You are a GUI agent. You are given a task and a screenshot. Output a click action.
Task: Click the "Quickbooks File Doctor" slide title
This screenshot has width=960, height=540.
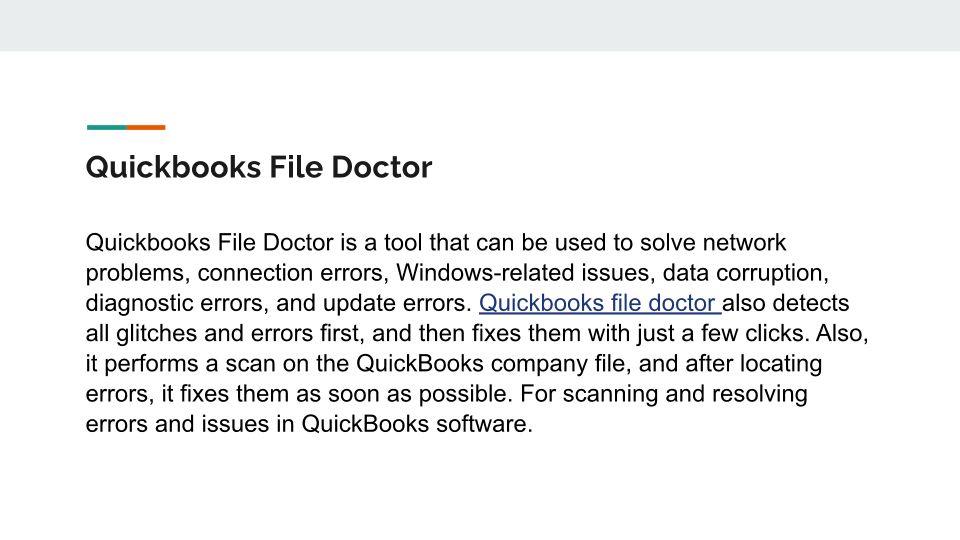[259, 167]
